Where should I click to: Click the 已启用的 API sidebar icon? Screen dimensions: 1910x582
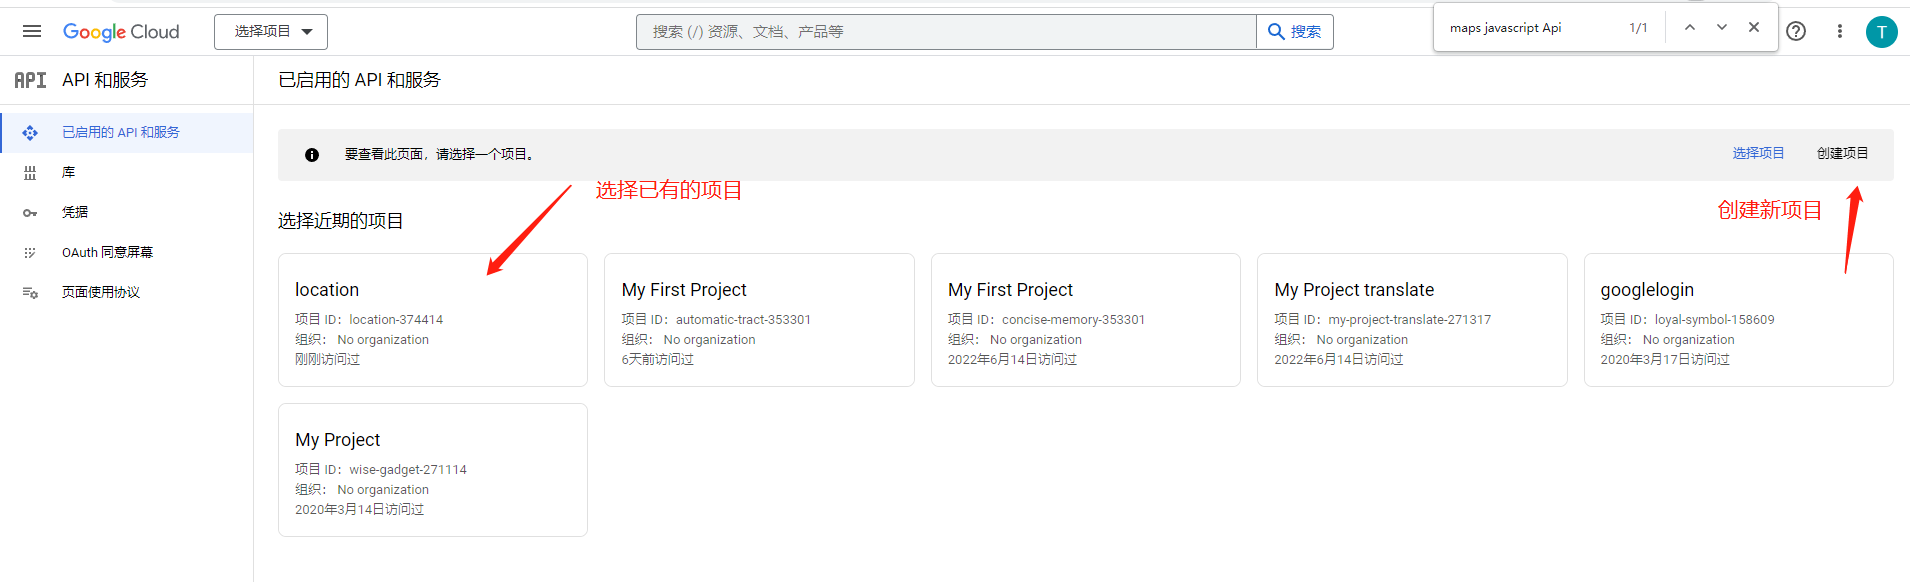click(30, 132)
